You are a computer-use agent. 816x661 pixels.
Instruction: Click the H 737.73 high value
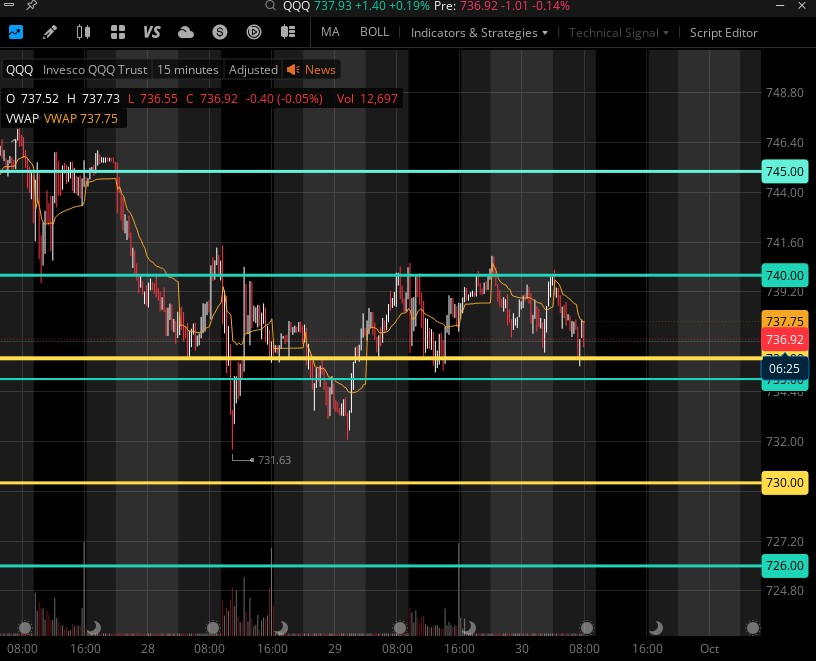pos(93,99)
